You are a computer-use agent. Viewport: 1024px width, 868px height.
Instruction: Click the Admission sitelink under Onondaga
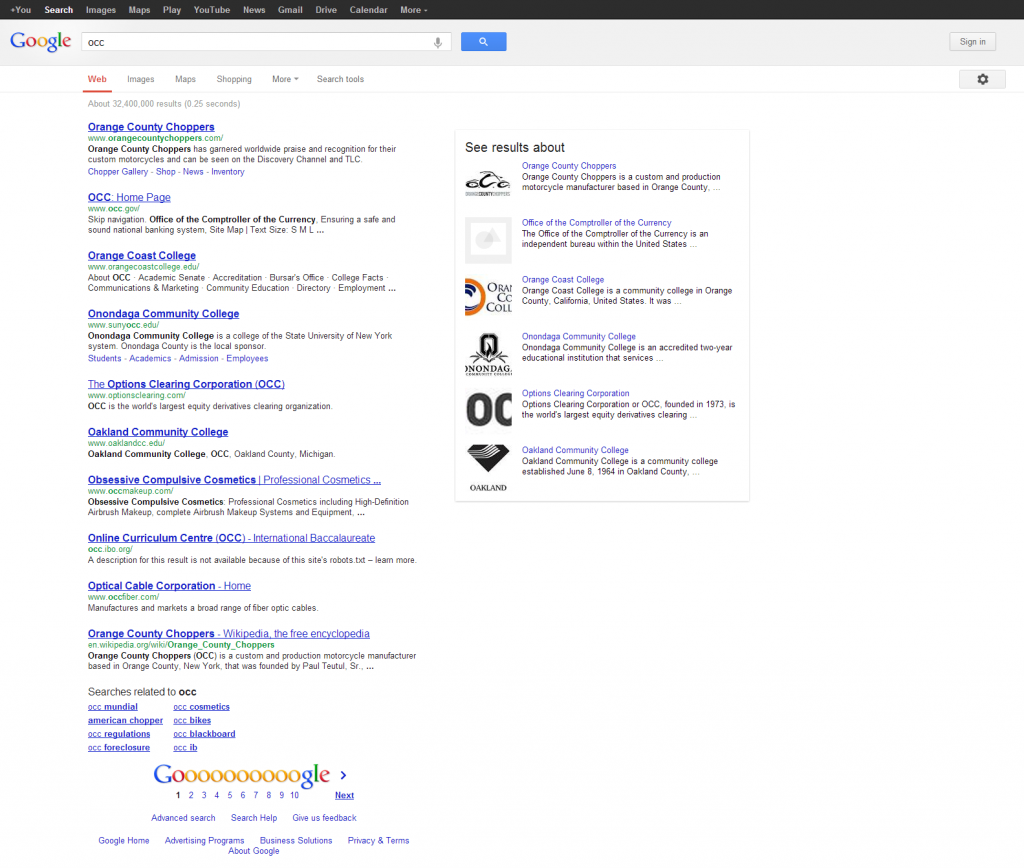[199, 359]
